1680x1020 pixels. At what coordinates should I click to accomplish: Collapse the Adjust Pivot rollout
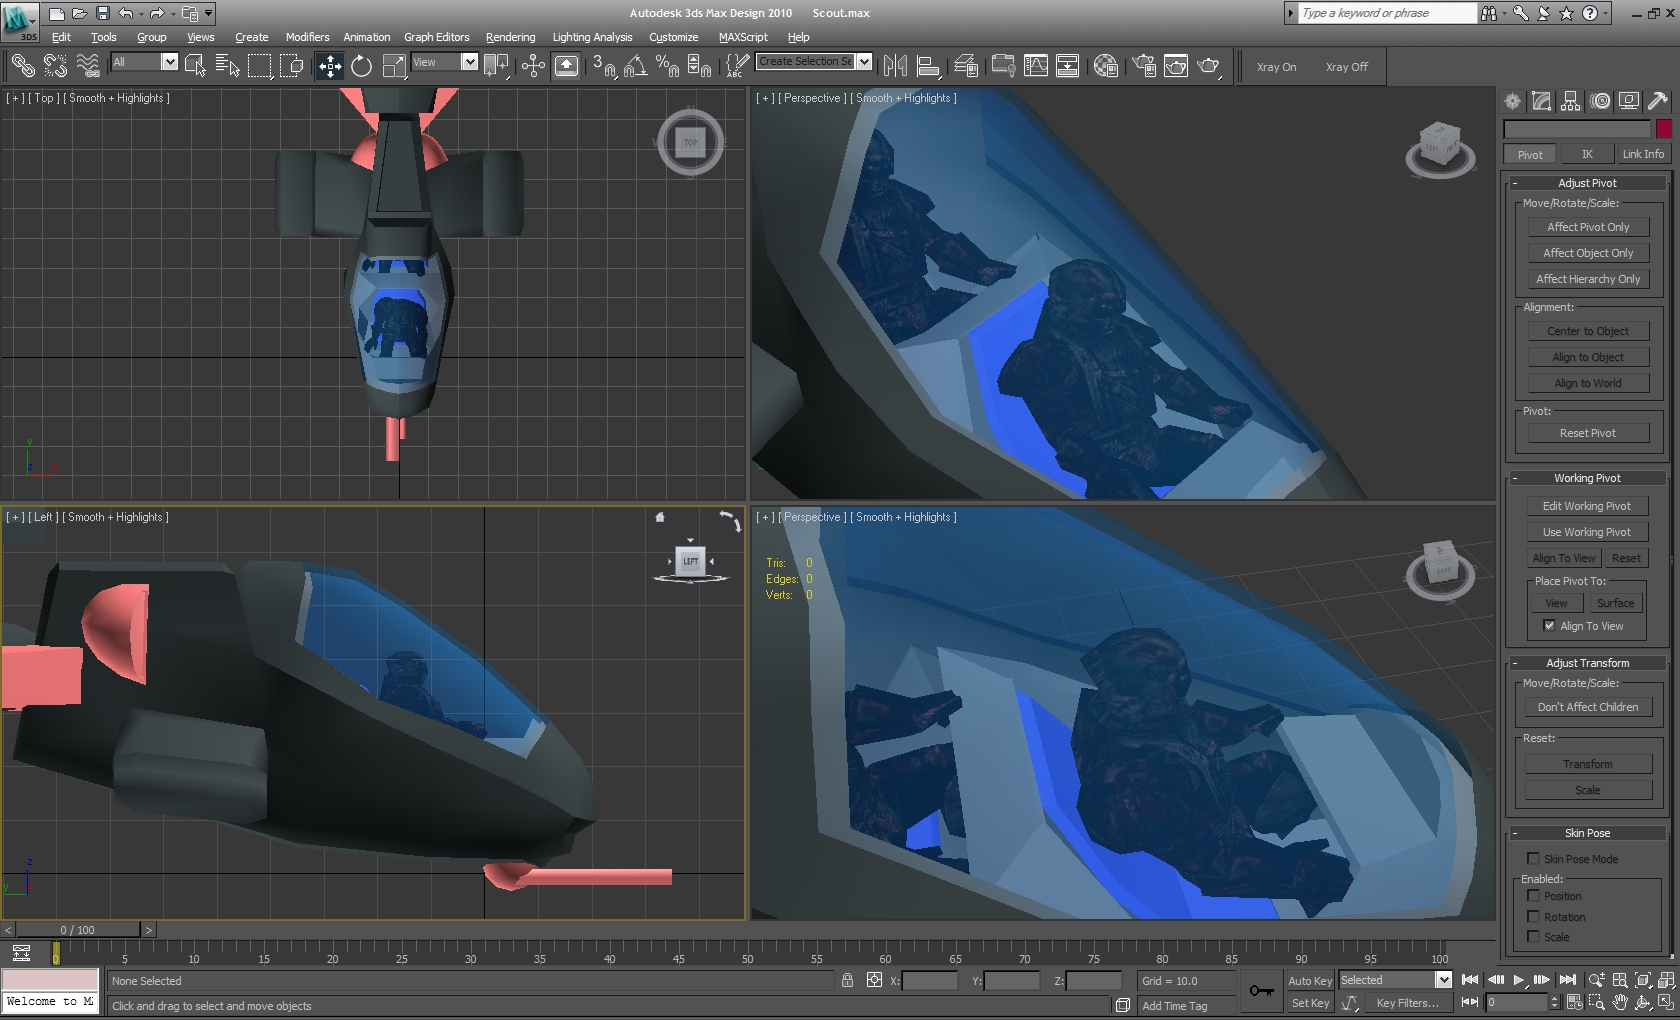tap(1587, 183)
